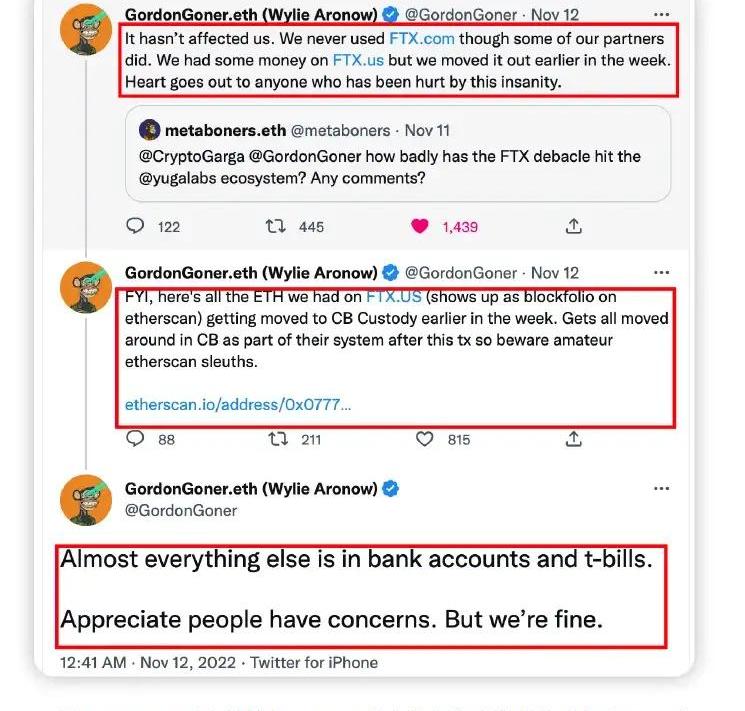Open the etherscan.io address link
This screenshot has height=711, width=745.
(x=238, y=405)
